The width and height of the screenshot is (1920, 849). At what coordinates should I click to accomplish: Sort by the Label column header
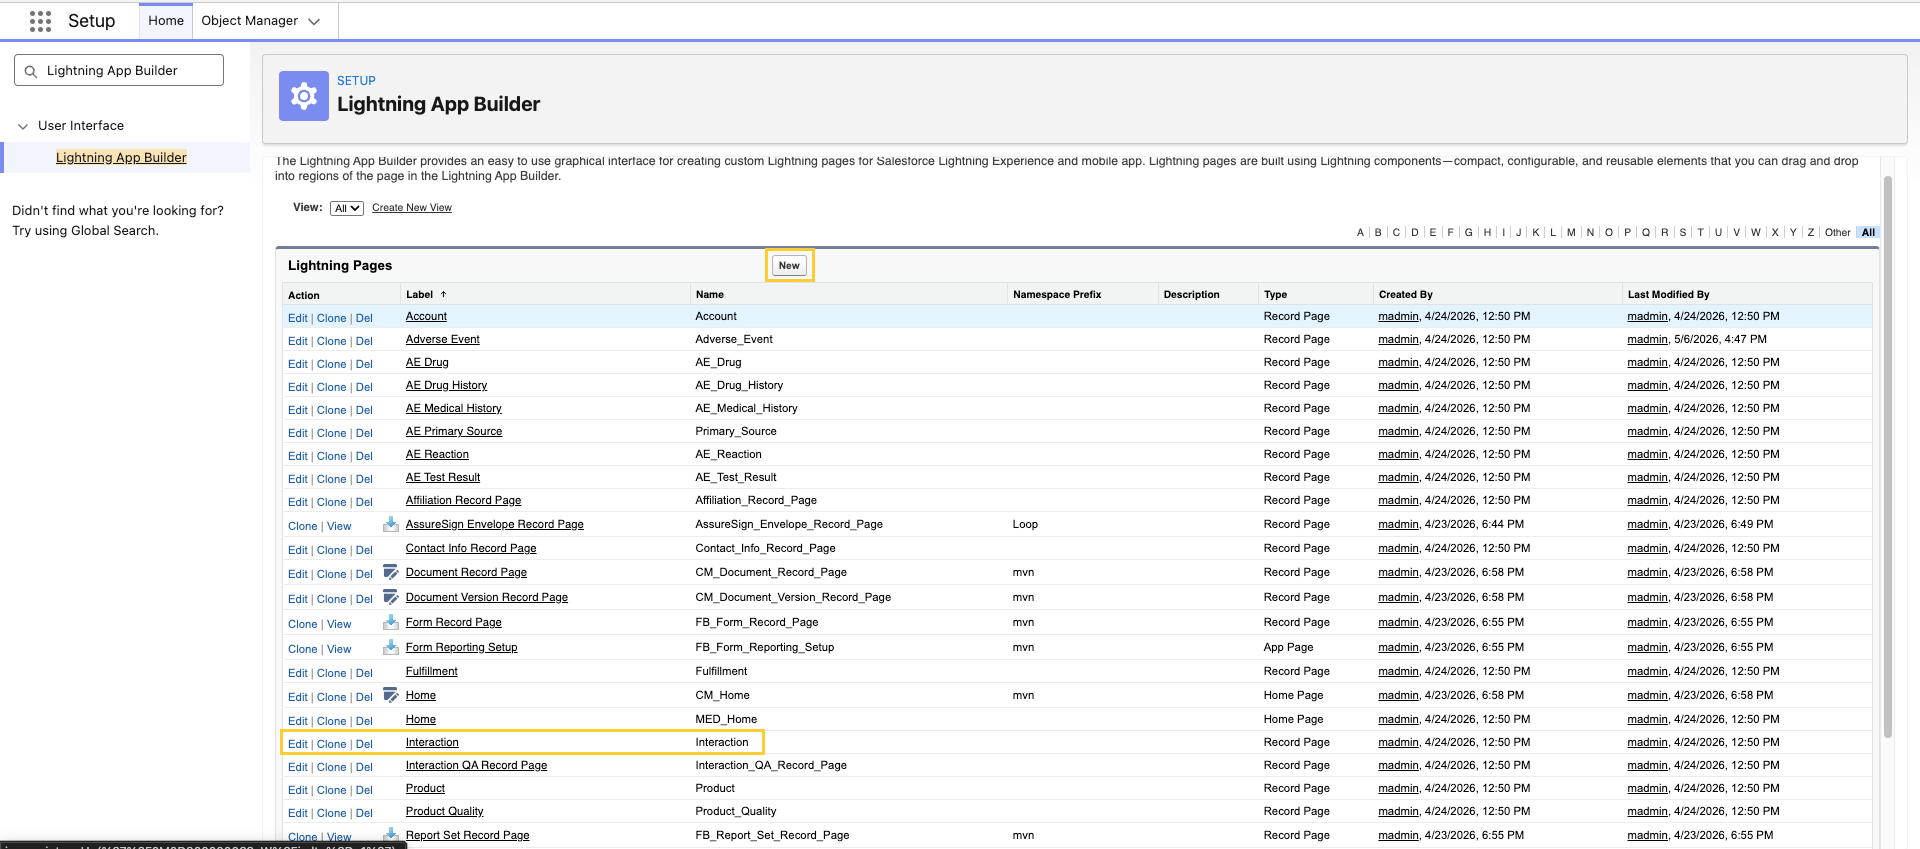420,294
